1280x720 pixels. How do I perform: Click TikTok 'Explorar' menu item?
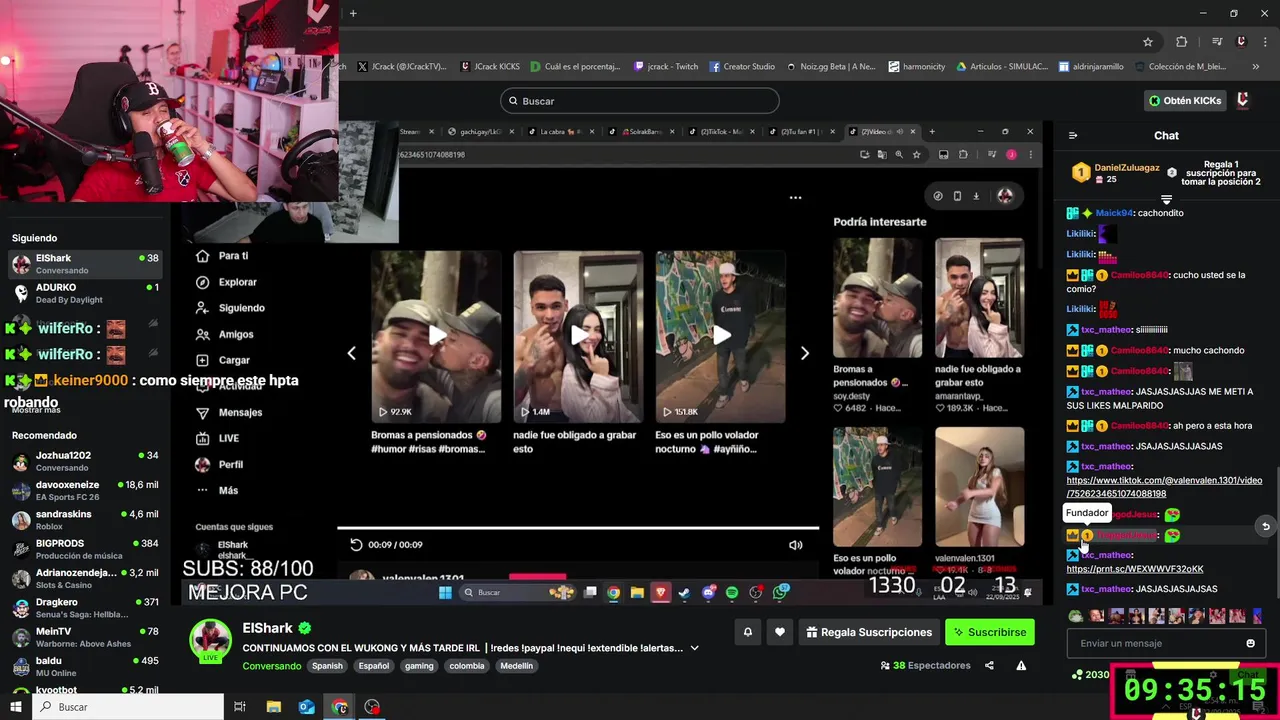[226, 282]
